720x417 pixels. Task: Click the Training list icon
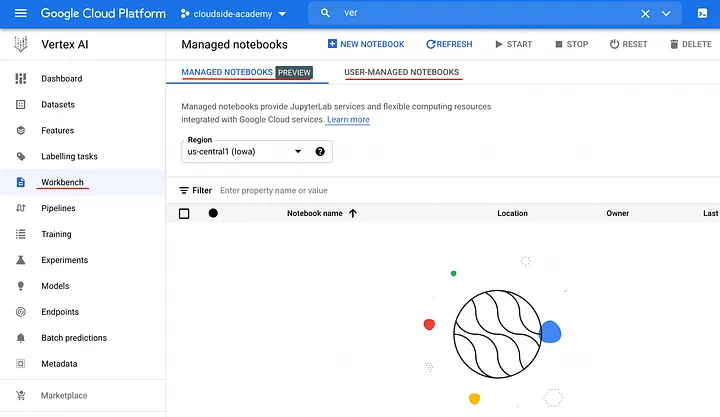pyautogui.click(x=21, y=234)
